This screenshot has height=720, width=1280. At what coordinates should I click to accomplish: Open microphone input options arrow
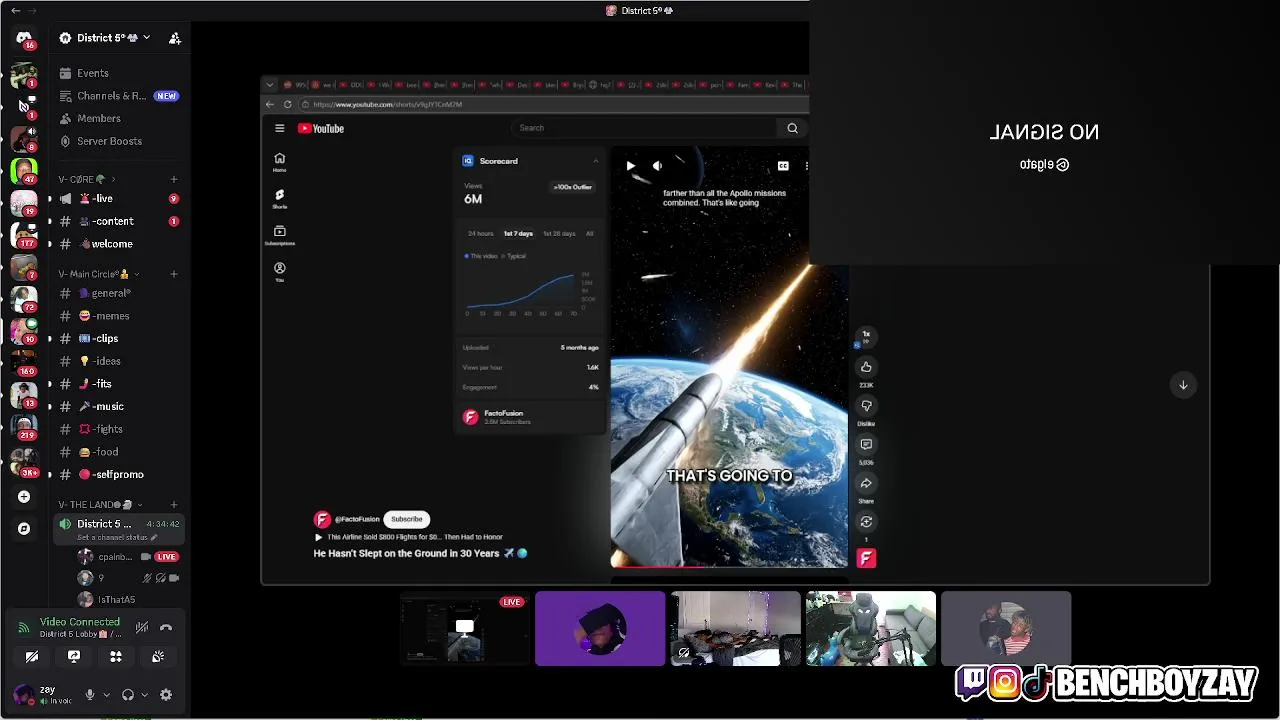(x=106, y=695)
